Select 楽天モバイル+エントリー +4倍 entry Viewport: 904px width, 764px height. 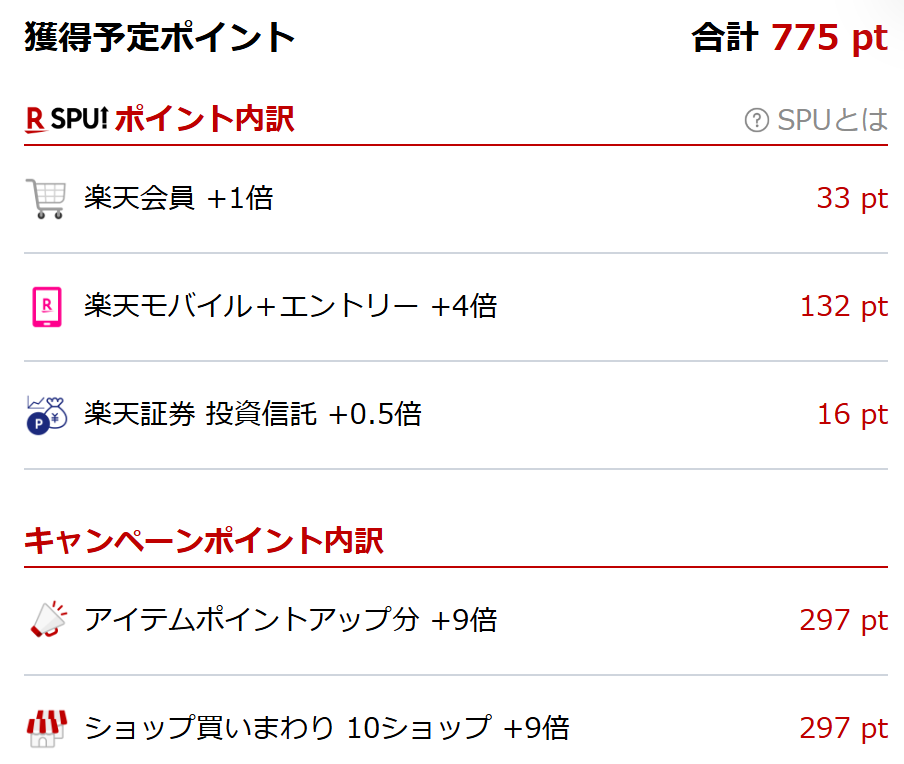(290, 306)
